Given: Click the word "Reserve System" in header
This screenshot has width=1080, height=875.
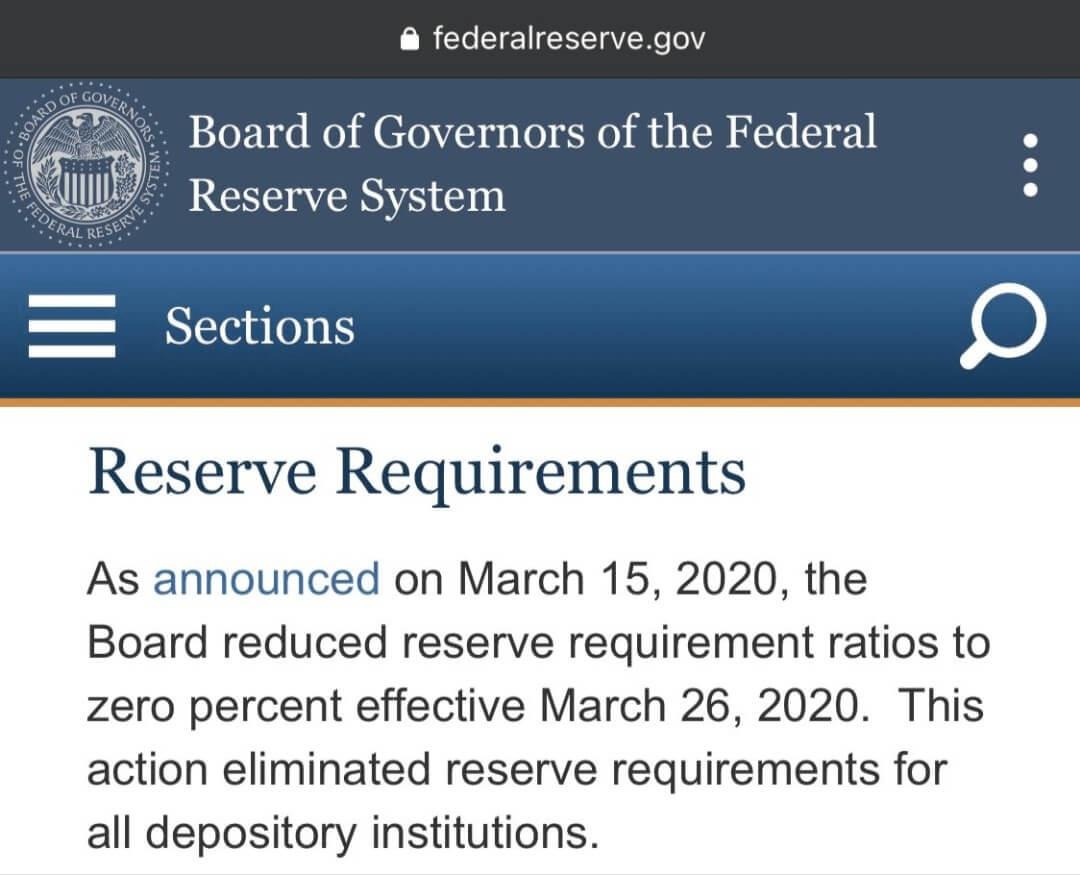Looking at the screenshot, I should pyautogui.click(x=347, y=195).
